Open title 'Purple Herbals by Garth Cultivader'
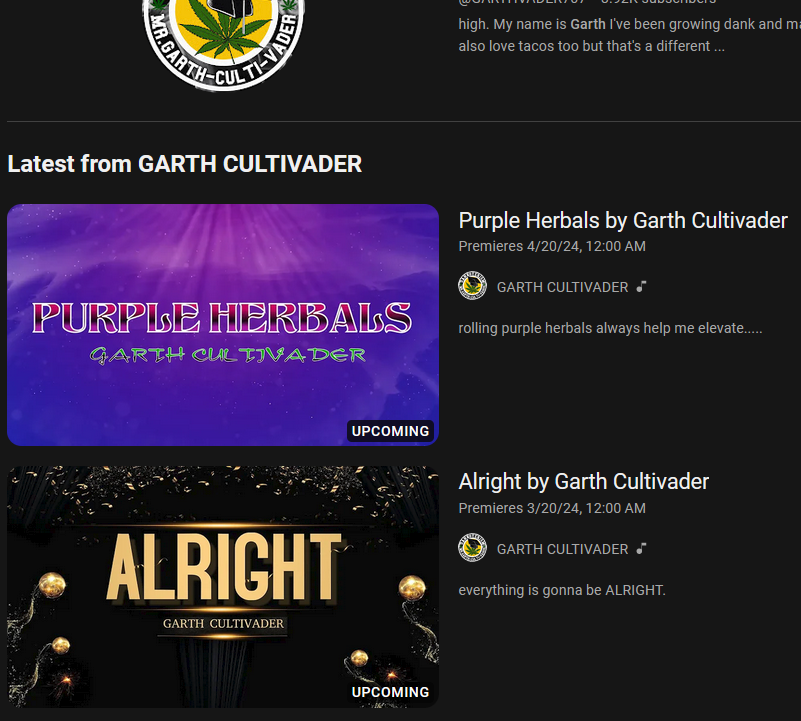The height and width of the screenshot is (721, 801). 623,221
